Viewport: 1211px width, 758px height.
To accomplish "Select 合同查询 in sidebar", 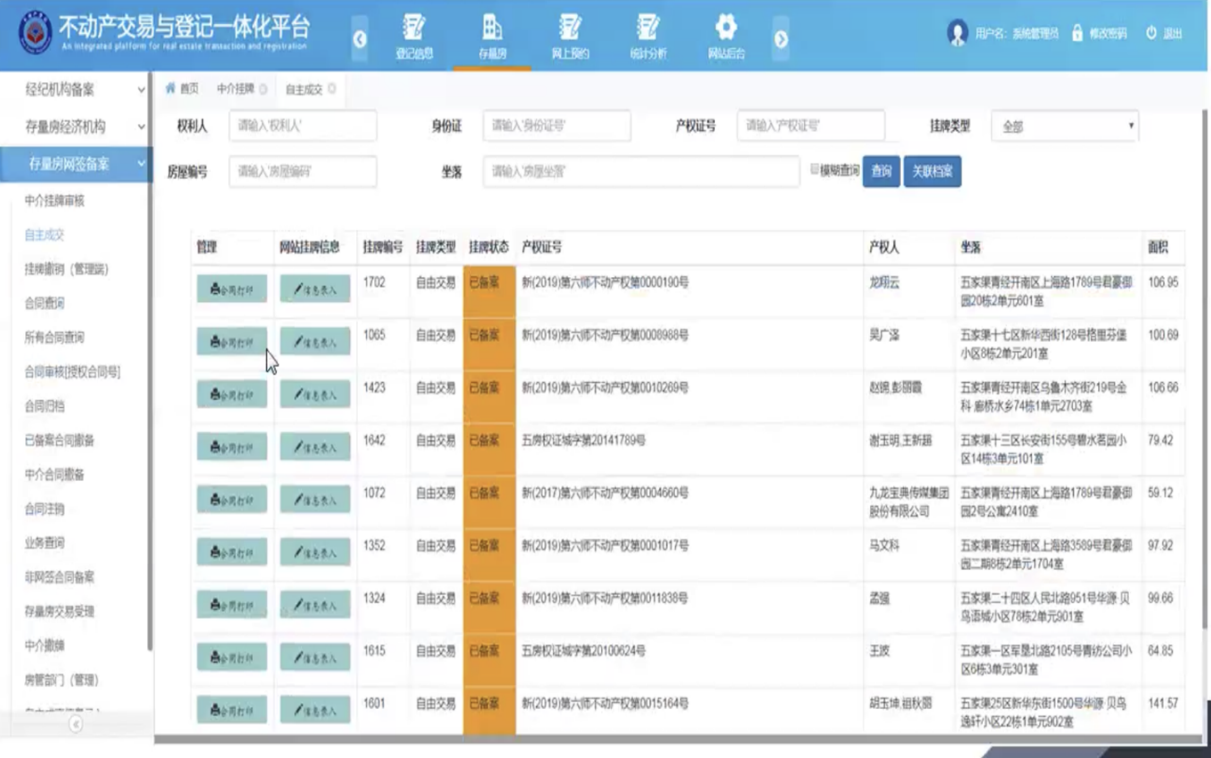I will 44,303.
